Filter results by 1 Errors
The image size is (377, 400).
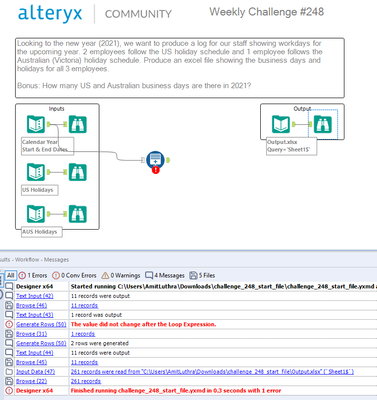pyautogui.click(x=33, y=276)
